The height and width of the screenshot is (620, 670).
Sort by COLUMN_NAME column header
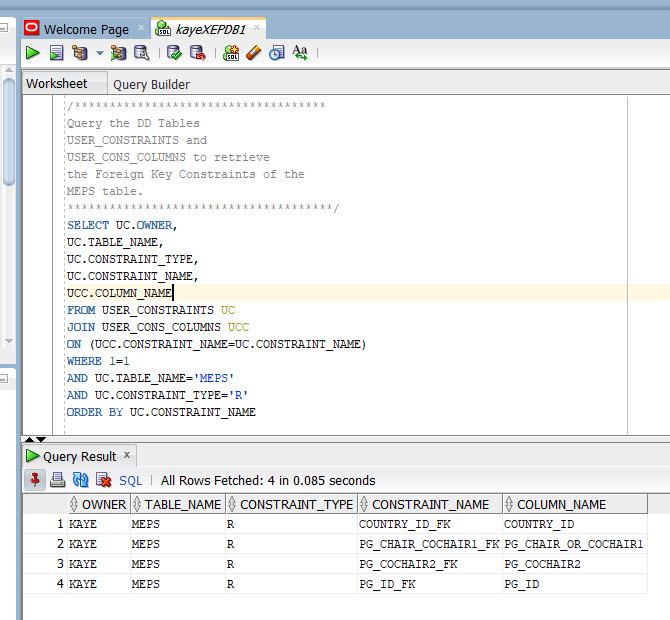575,505
